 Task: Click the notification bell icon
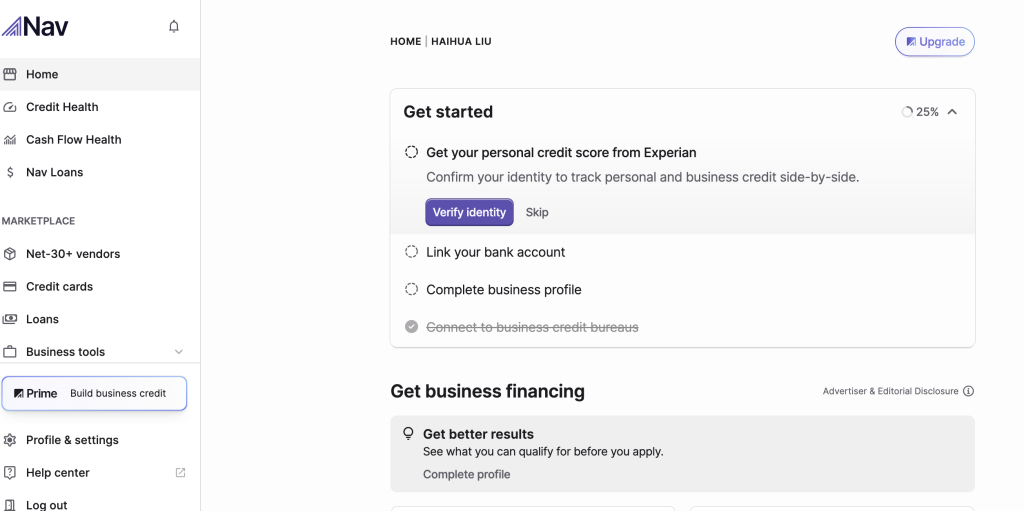(174, 27)
